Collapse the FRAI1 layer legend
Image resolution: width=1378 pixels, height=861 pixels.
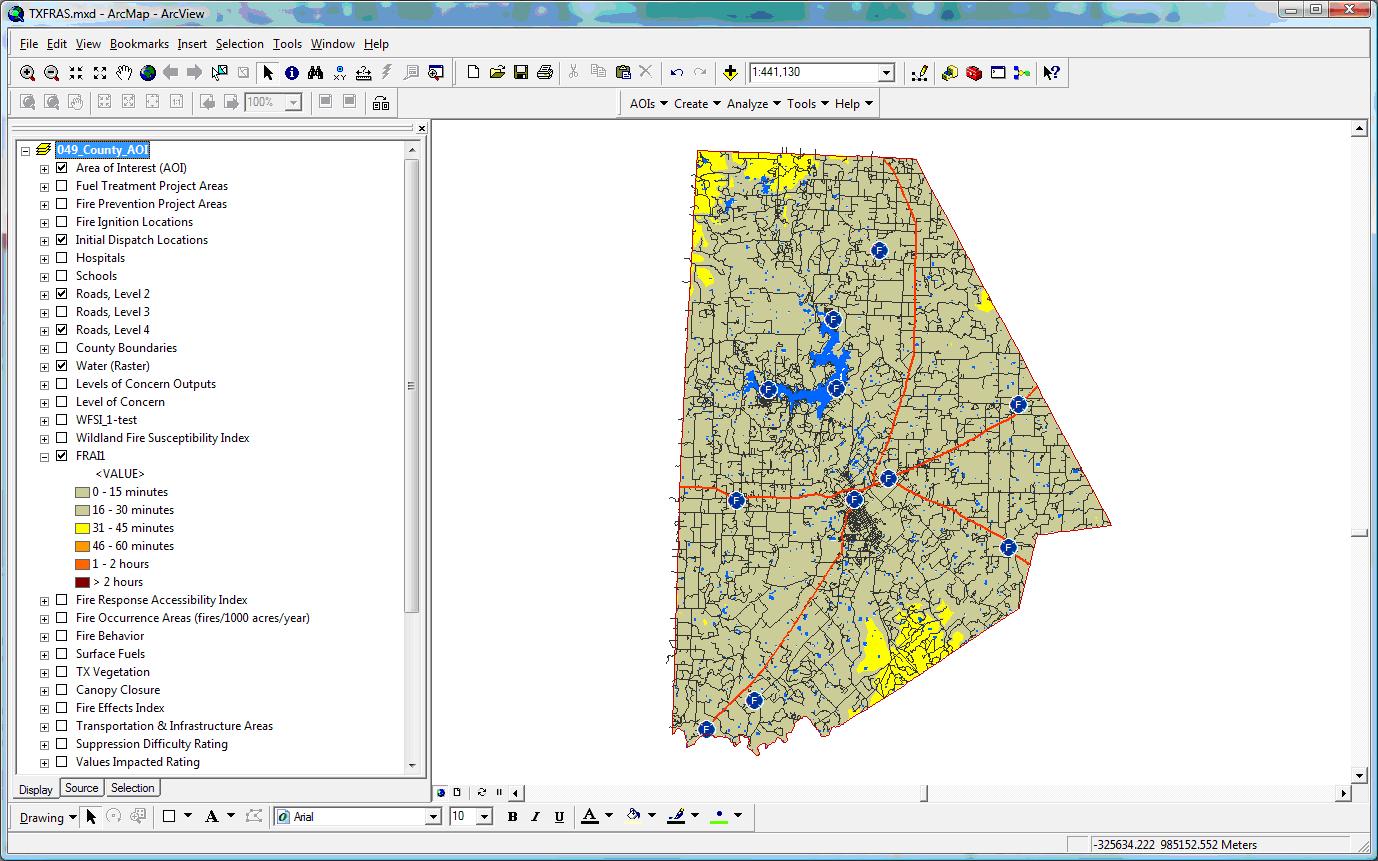point(44,456)
